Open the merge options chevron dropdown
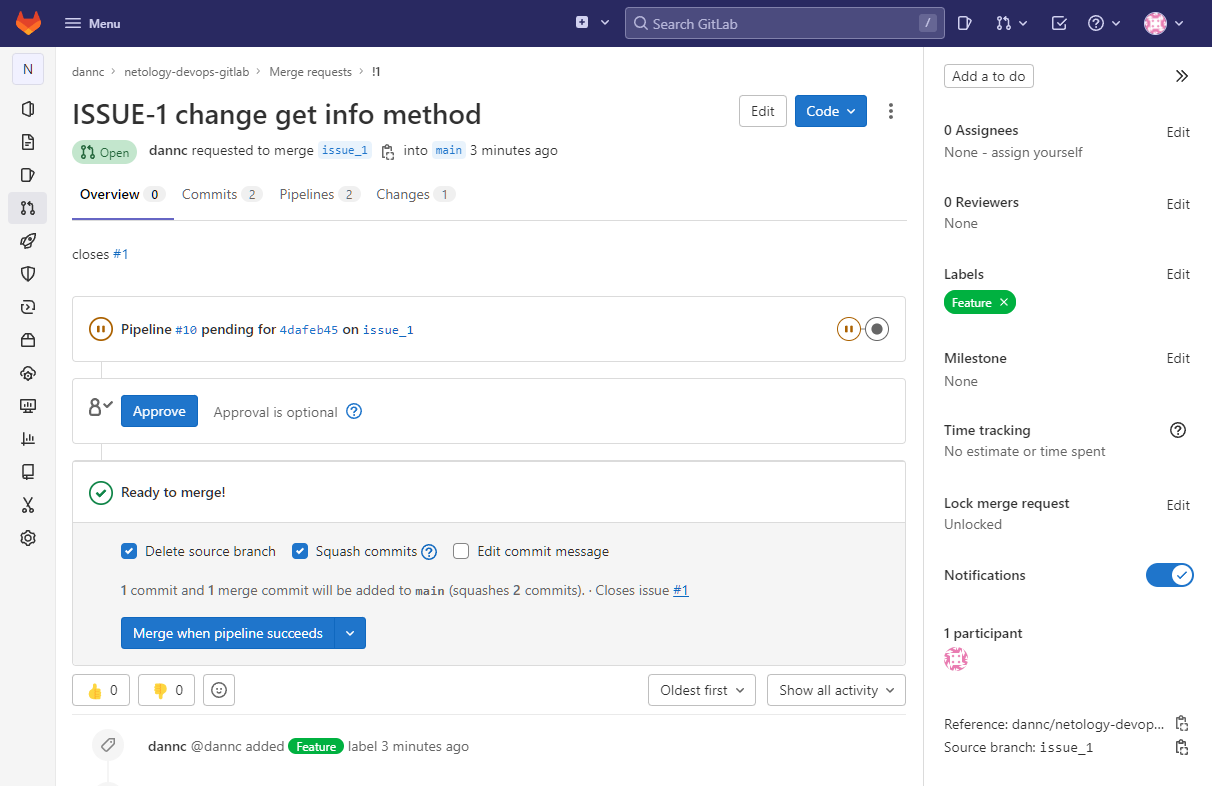Viewport: 1212px width, 786px height. tap(350, 633)
